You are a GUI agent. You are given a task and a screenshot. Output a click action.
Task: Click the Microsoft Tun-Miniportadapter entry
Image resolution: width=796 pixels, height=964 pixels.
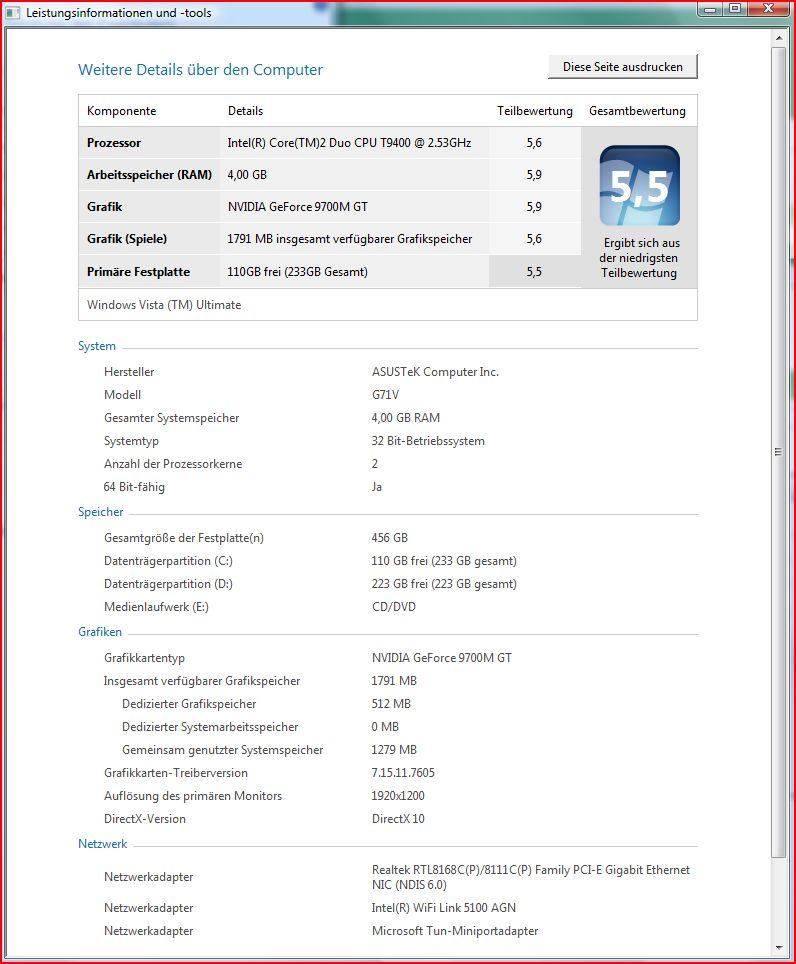455,931
